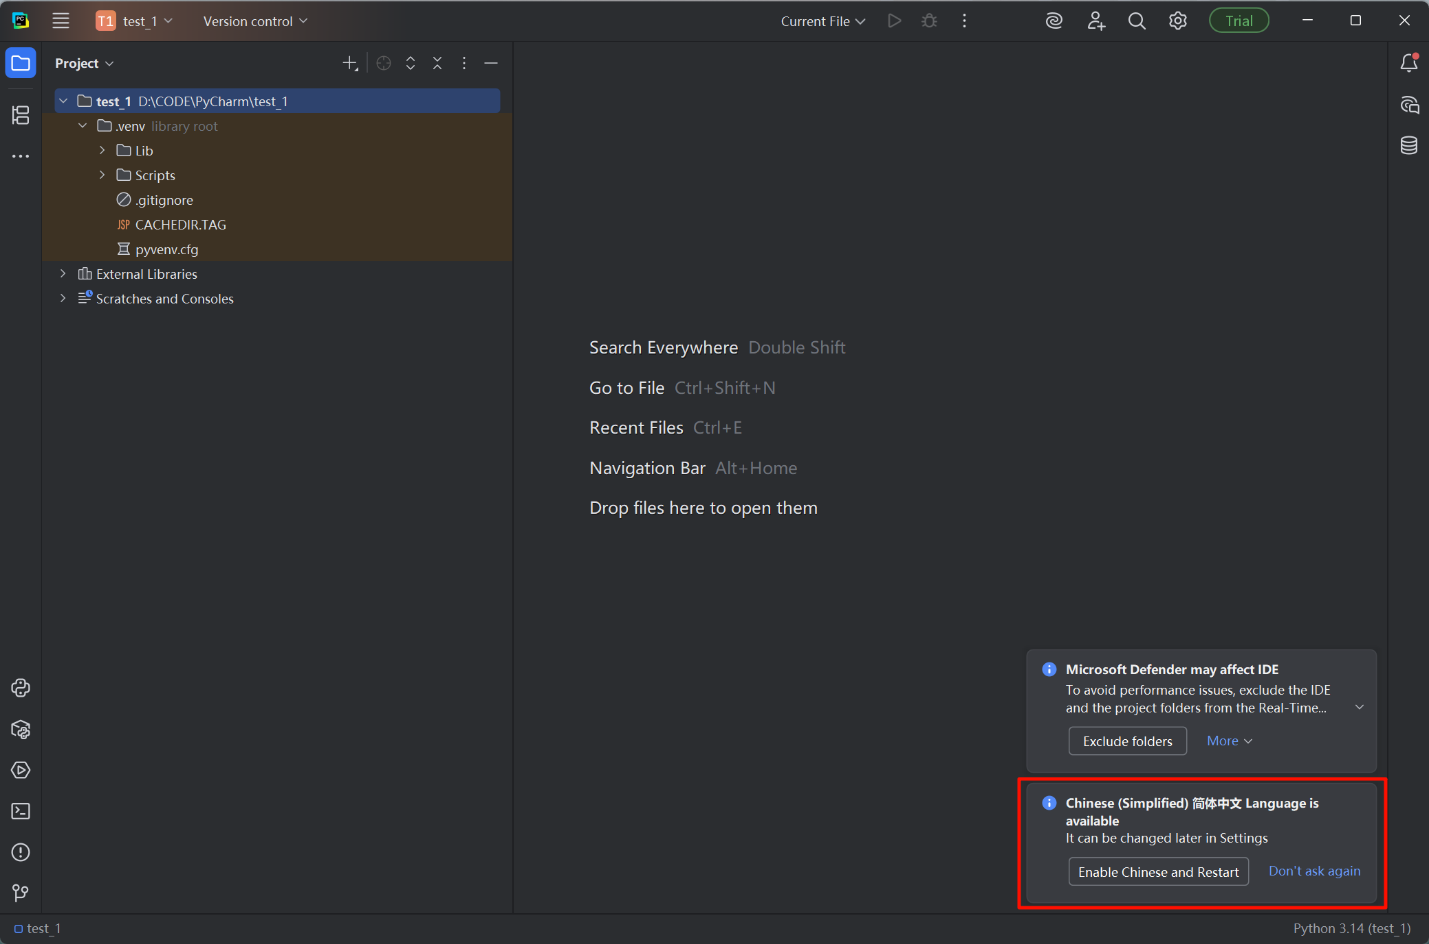This screenshot has height=944, width=1429.
Task: Click test_1 breadcrumb in status bar
Action: tap(38, 929)
